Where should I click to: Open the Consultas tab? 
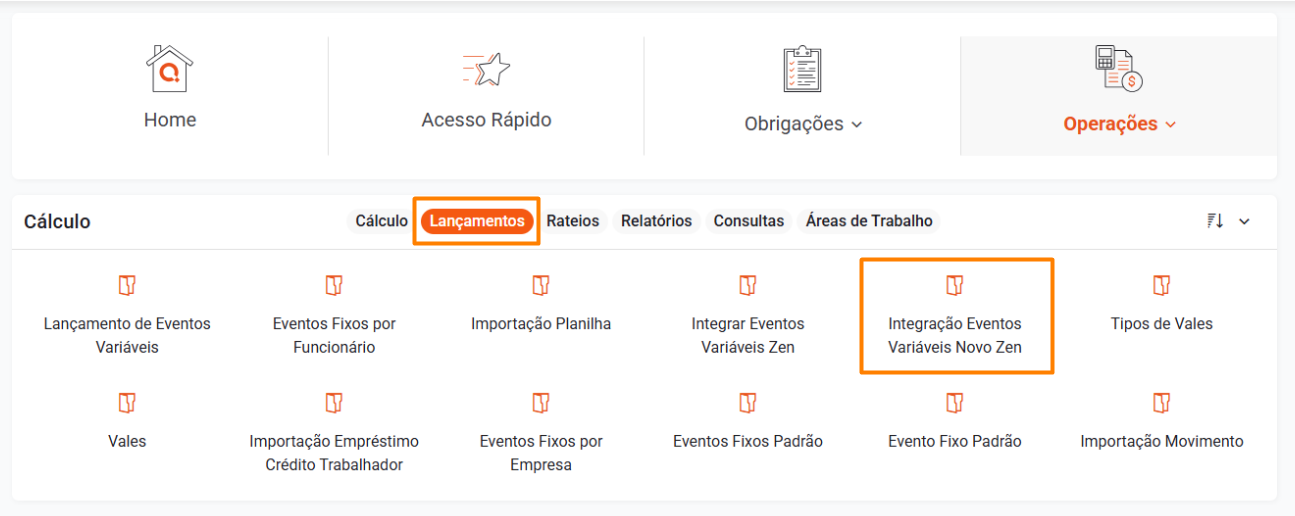[748, 221]
